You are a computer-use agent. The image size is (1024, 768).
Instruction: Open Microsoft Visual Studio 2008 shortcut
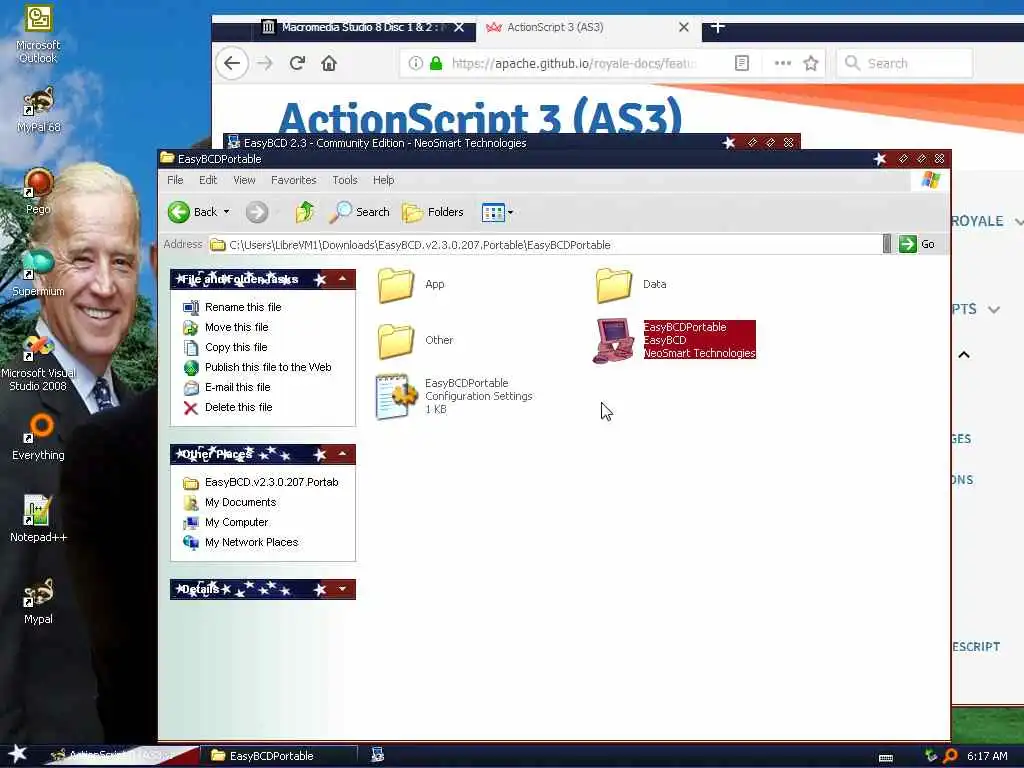pyautogui.click(x=38, y=362)
